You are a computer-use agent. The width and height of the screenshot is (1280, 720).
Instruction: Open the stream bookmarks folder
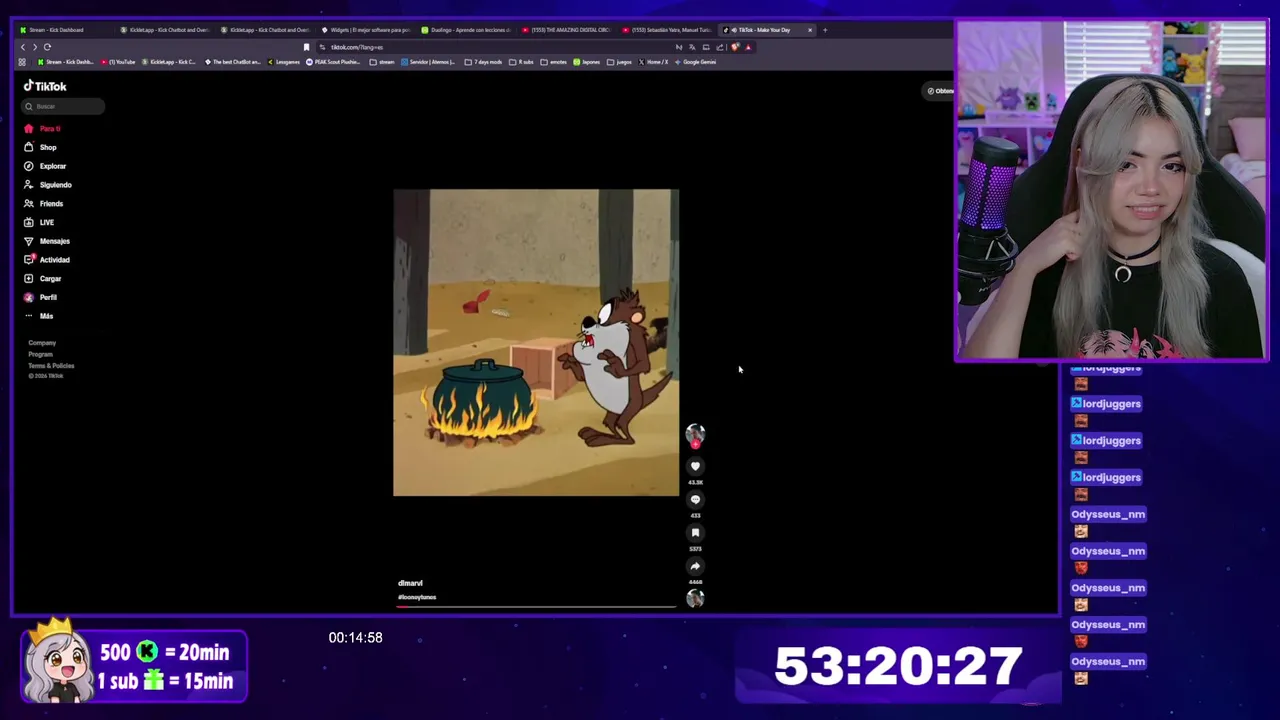pyautogui.click(x=382, y=62)
